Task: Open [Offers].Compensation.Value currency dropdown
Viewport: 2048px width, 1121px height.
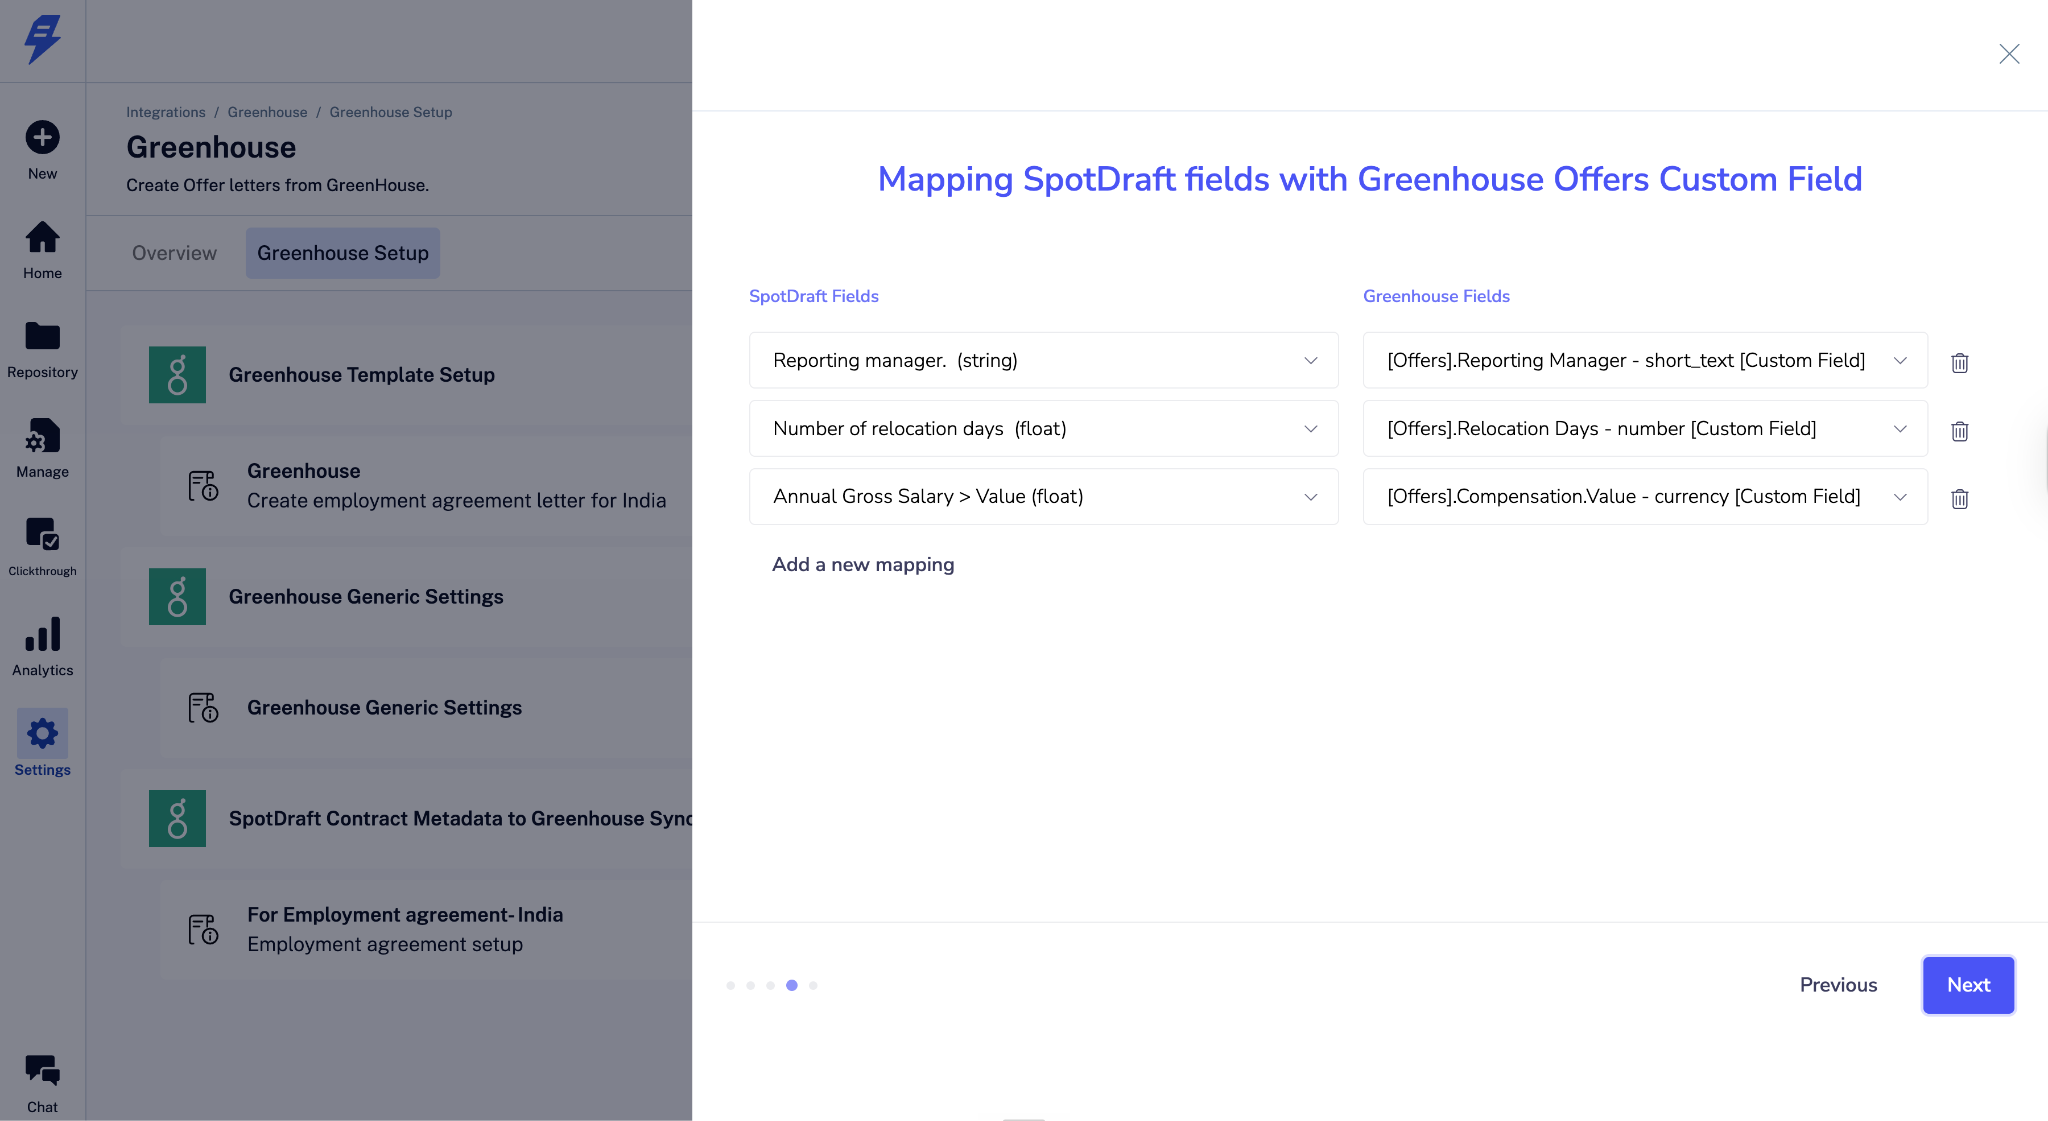Action: pos(1645,496)
